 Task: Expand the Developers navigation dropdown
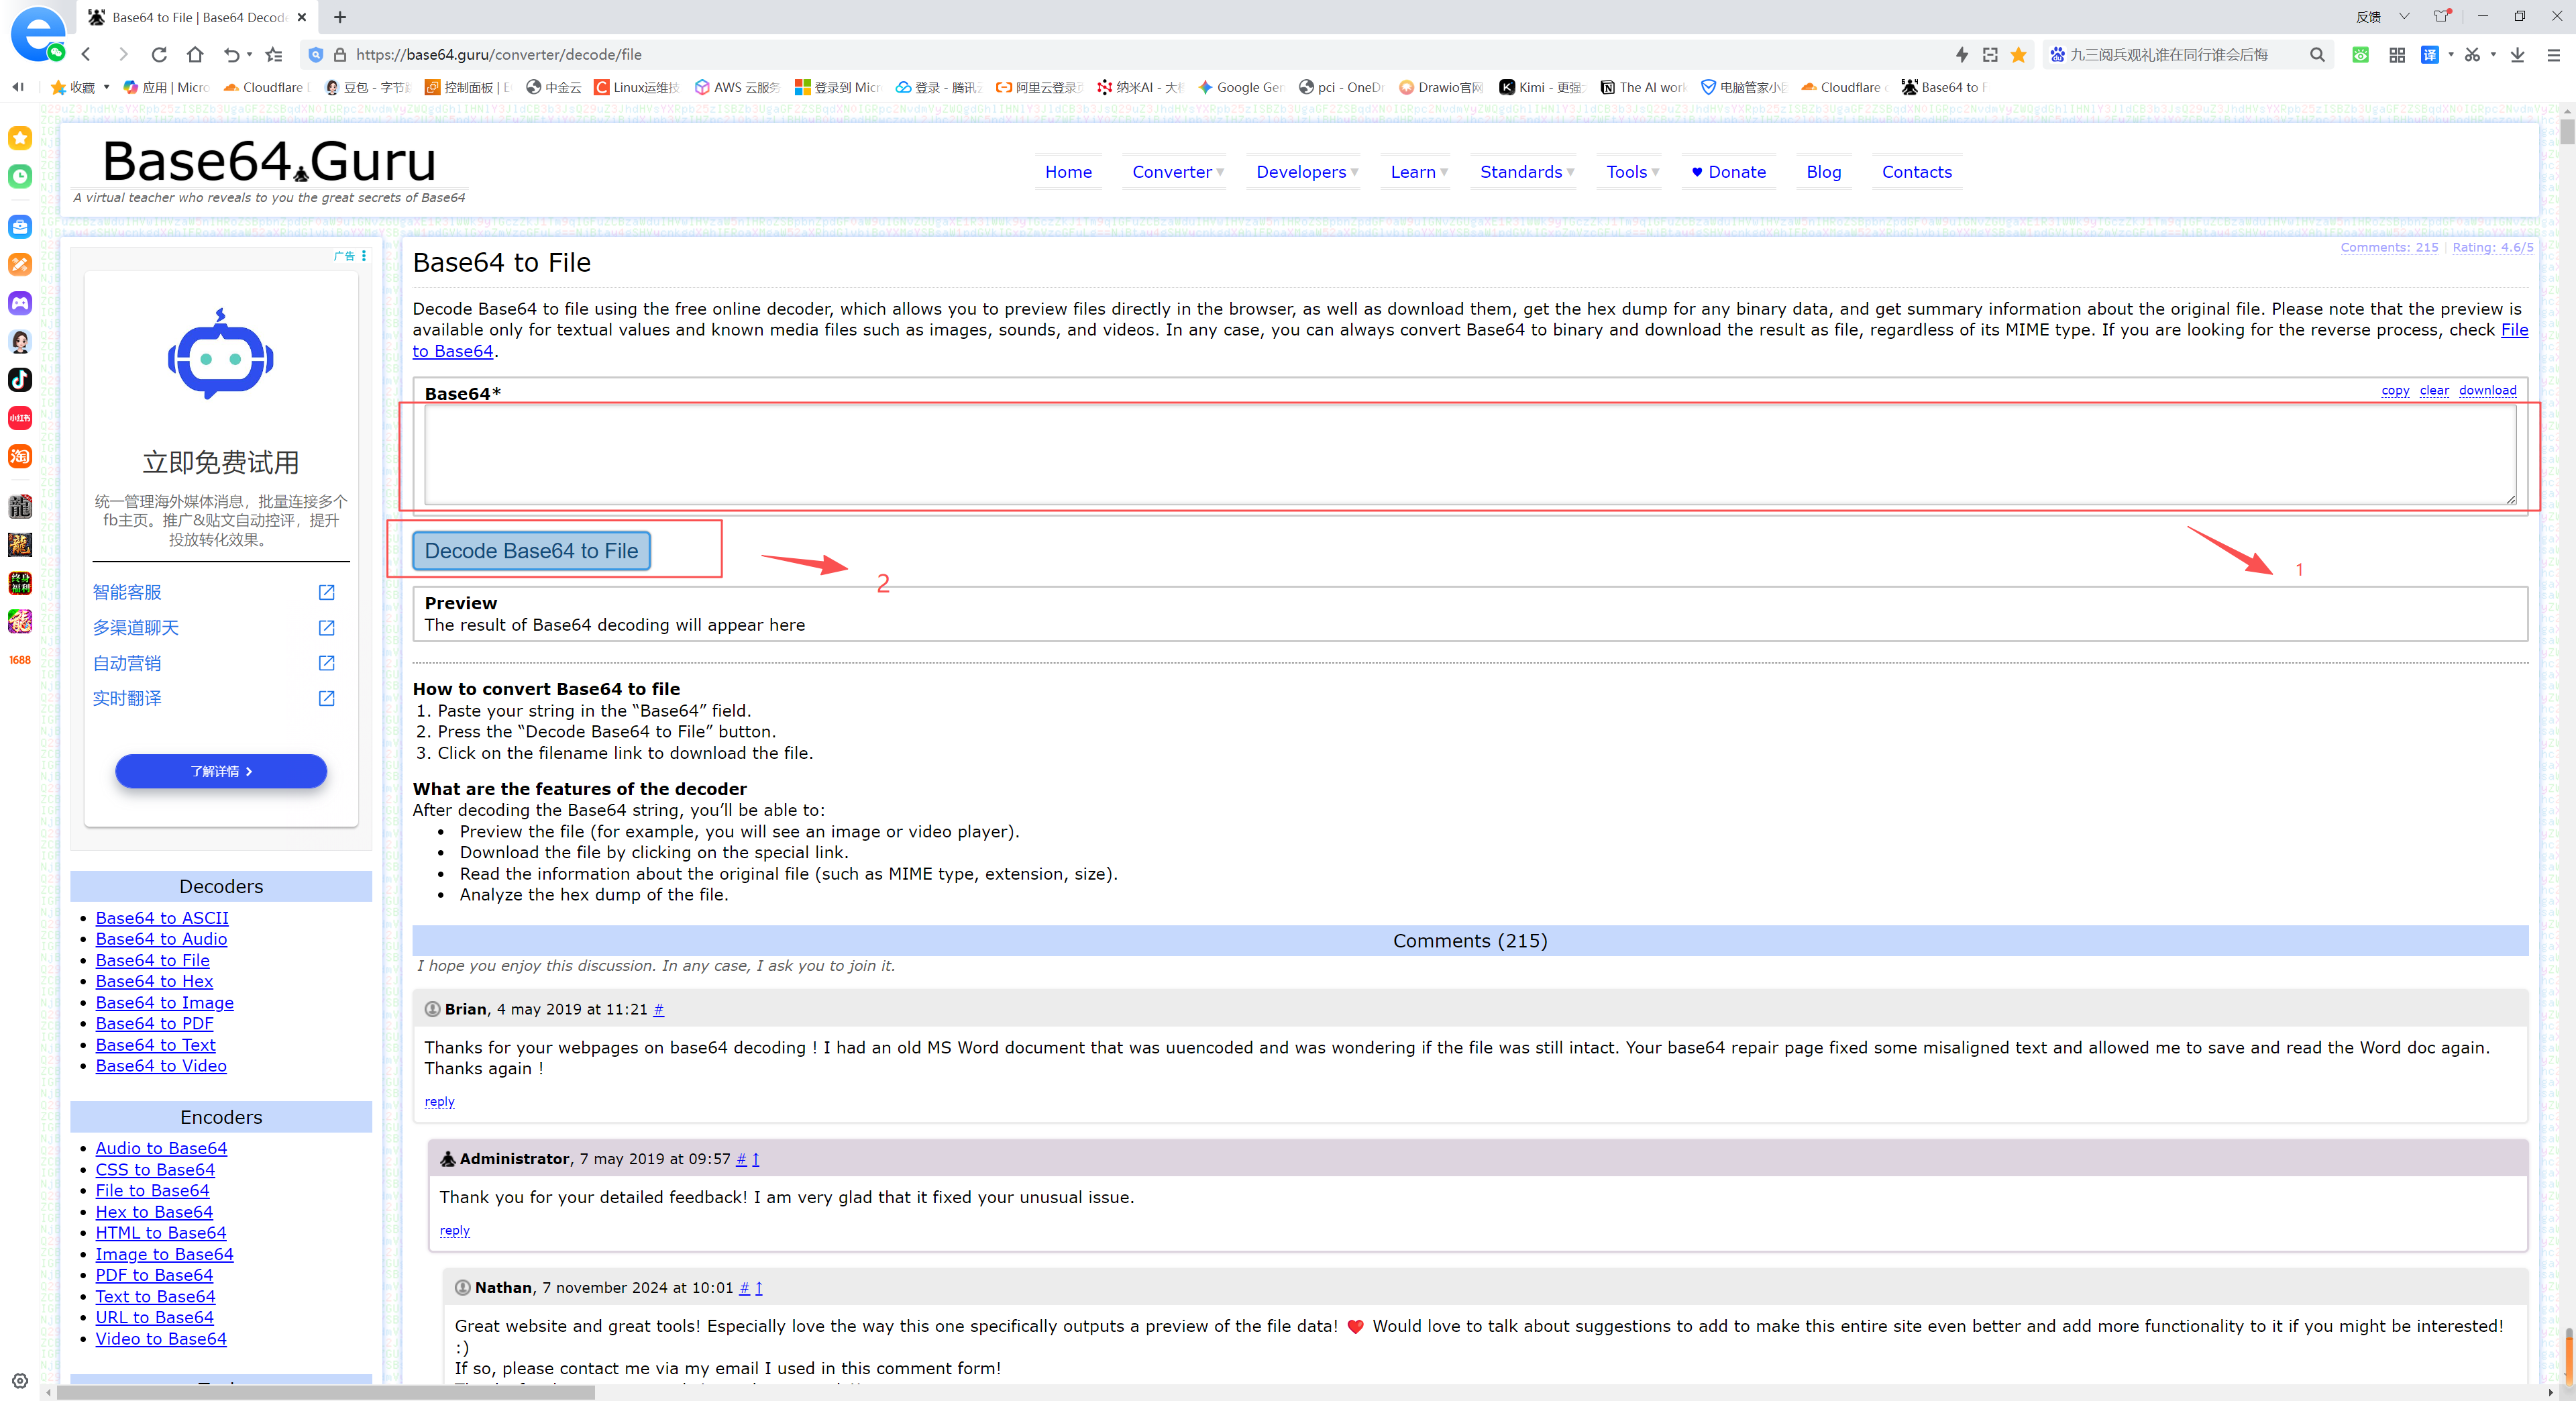pyautogui.click(x=1306, y=172)
